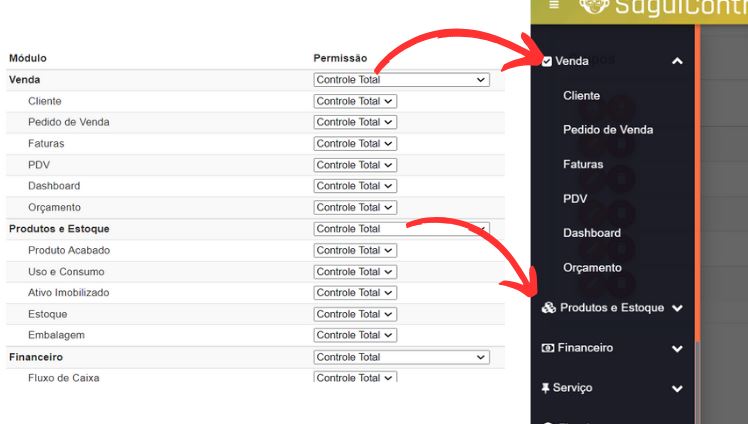Click the Produtos e Estoque boxes icon
The width and height of the screenshot is (748, 424).
point(548,308)
